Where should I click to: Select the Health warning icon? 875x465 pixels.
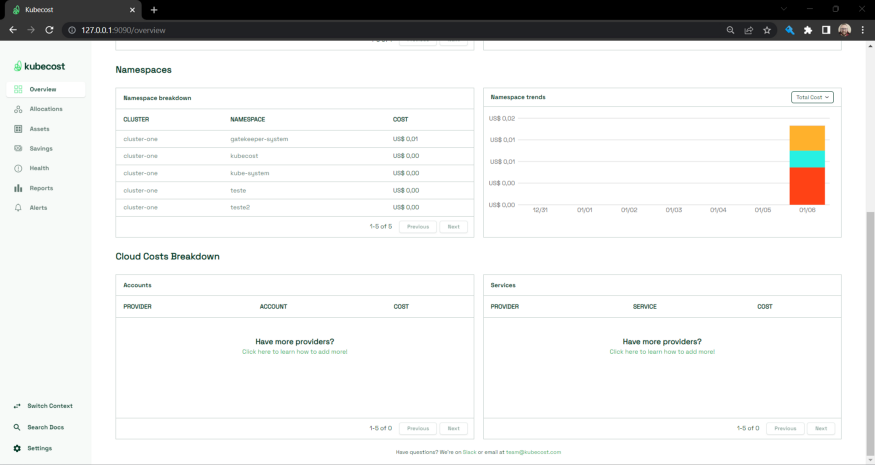pyautogui.click(x=18, y=168)
